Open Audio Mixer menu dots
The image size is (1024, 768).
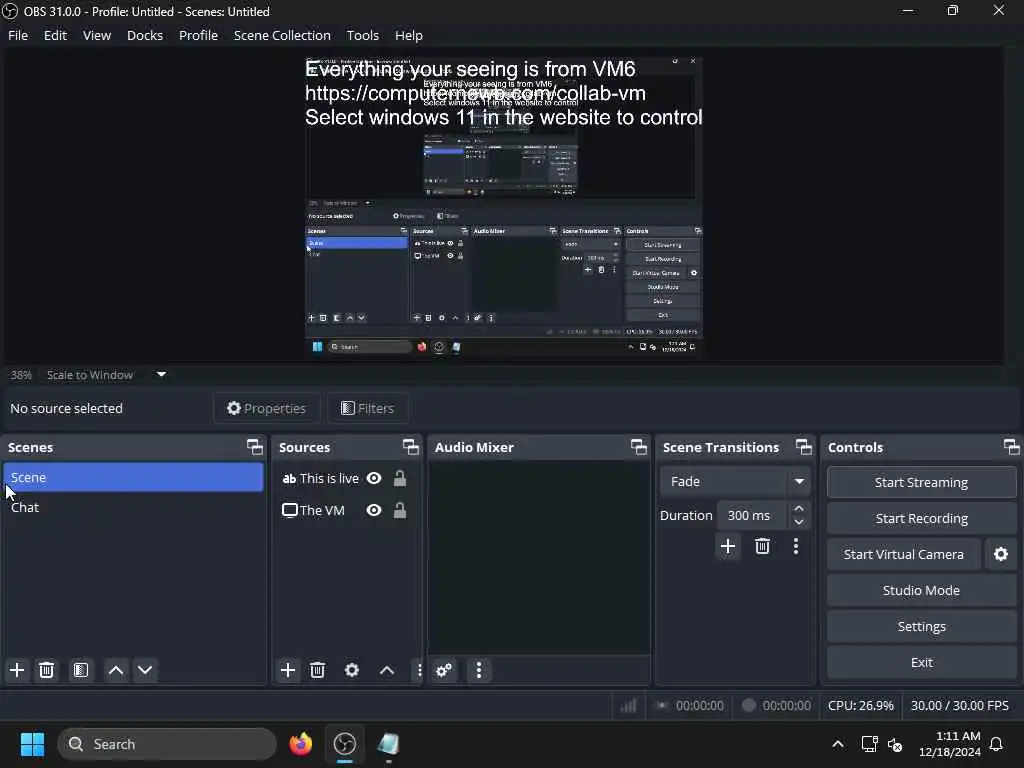click(x=479, y=670)
